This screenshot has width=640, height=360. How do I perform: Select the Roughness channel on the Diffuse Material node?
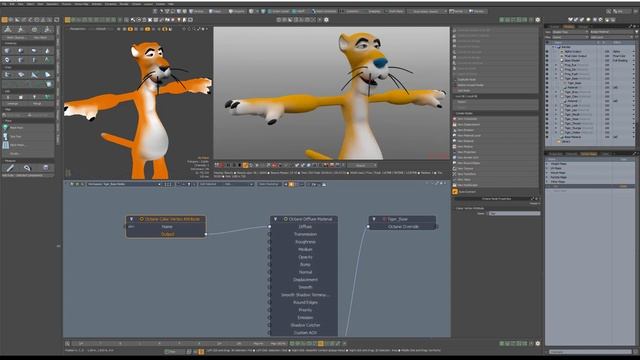point(305,242)
